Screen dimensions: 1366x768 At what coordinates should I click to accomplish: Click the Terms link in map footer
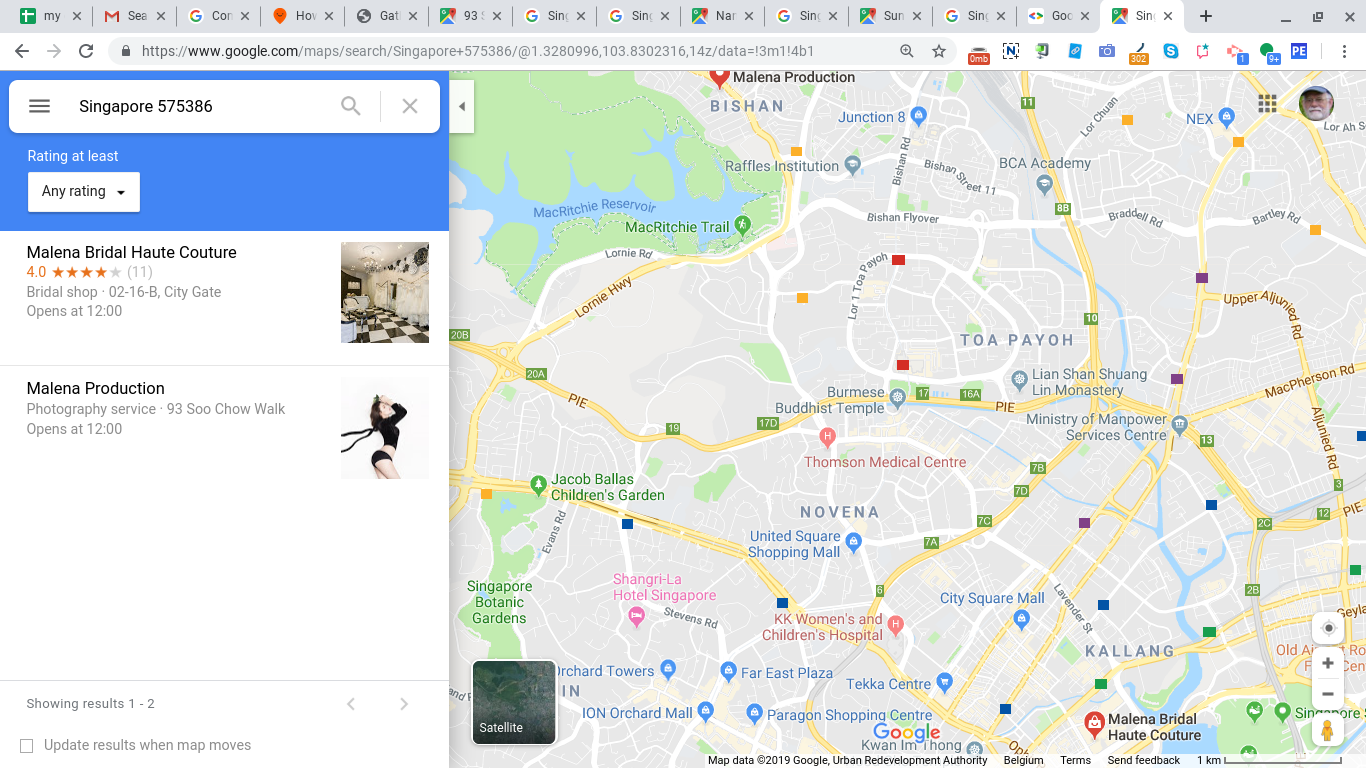pos(1075,760)
